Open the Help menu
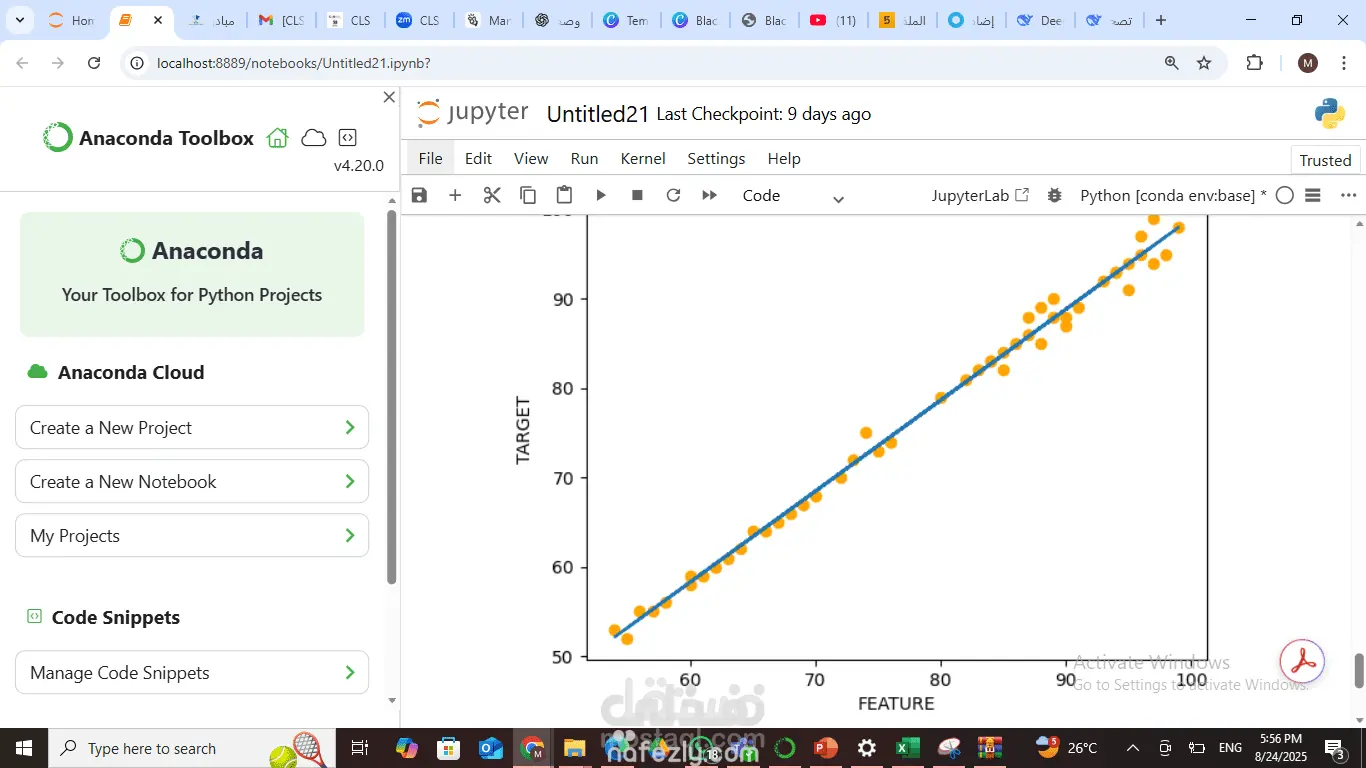 click(x=784, y=158)
